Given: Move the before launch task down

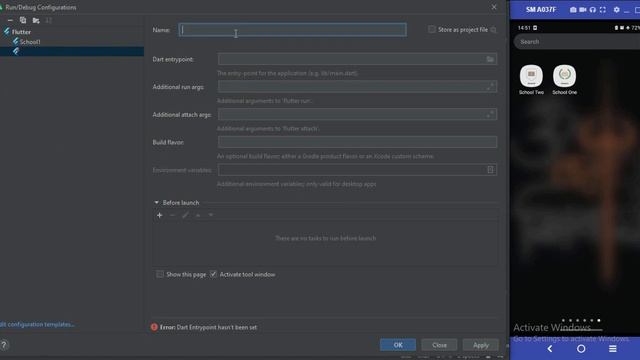Looking at the screenshot, I should pyautogui.click(x=211, y=215).
